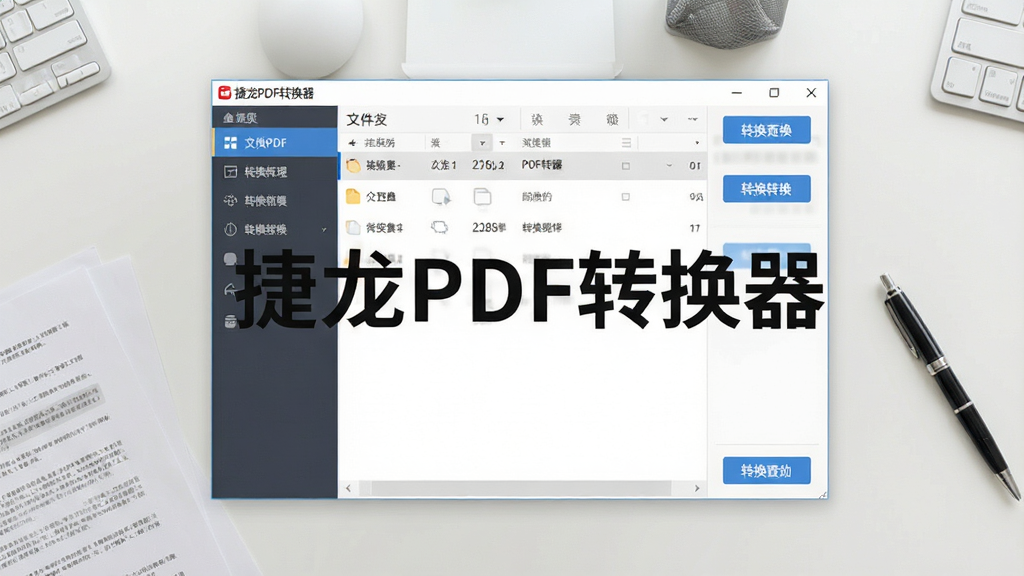Viewport: 1024px width, 576px height.
Task: Click the red app logo in title bar
Action: coord(225,93)
